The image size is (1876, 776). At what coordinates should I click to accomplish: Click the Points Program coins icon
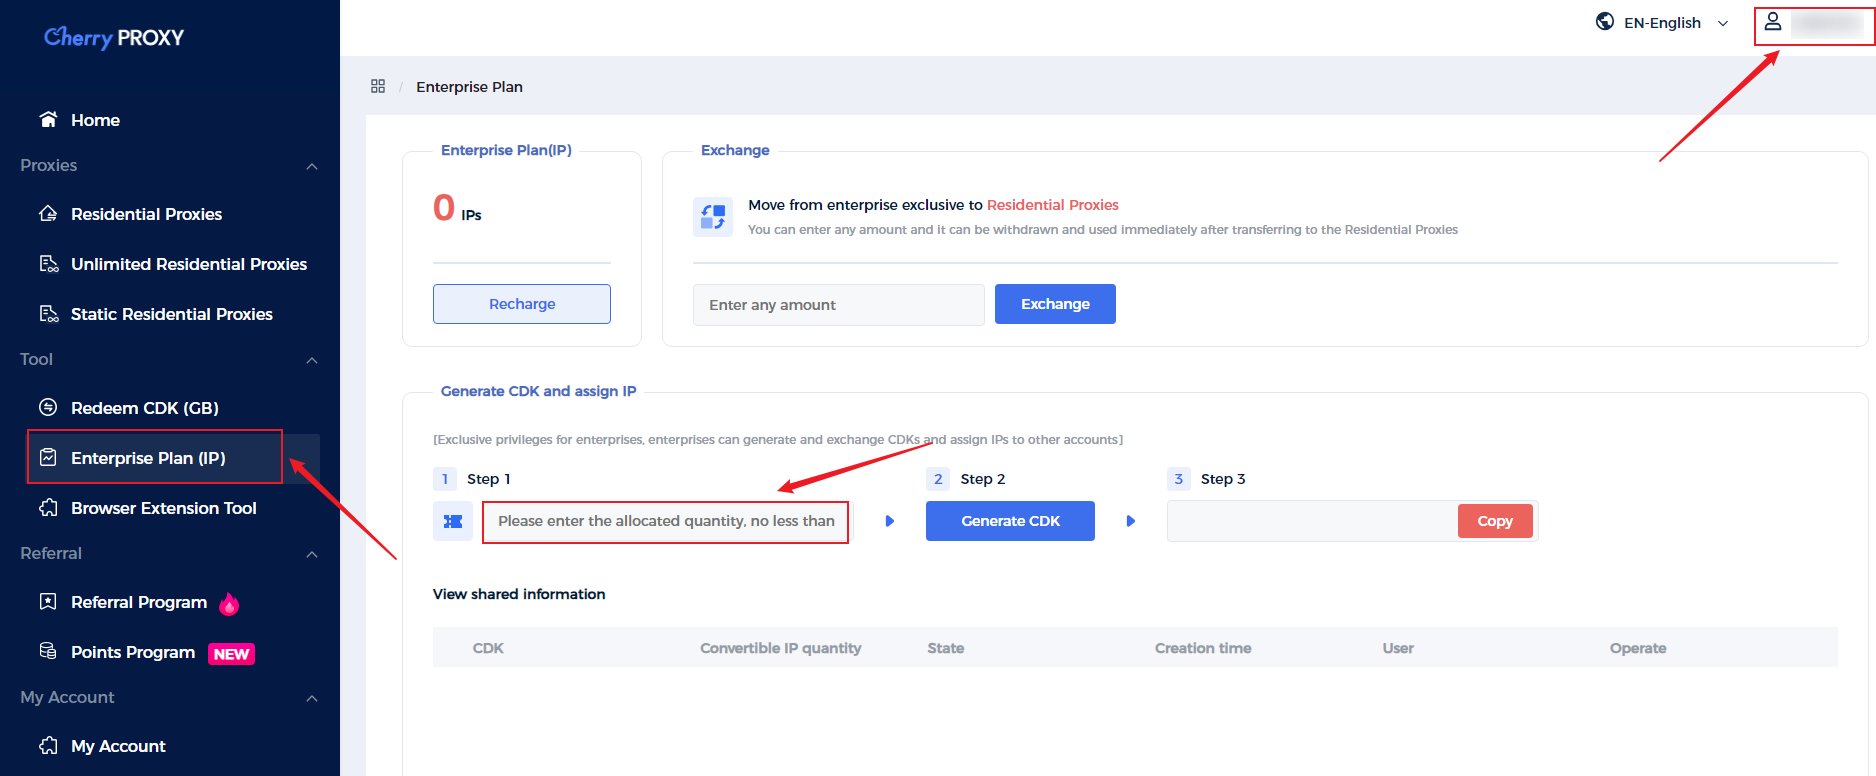pos(48,652)
